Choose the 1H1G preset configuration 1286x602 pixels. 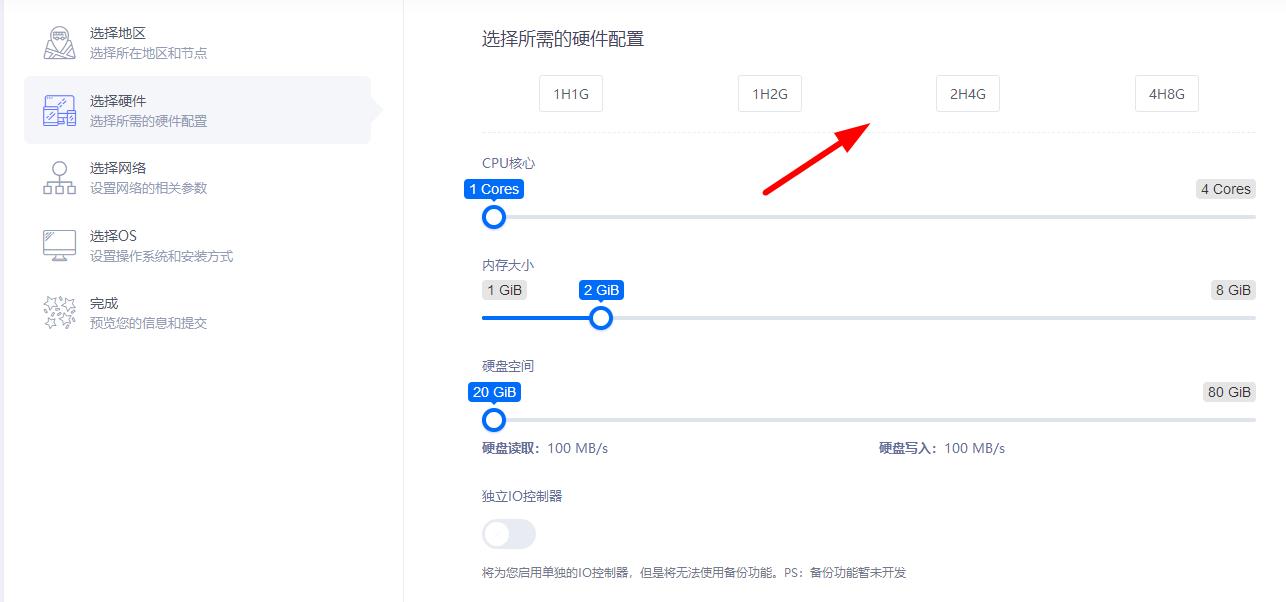571,94
